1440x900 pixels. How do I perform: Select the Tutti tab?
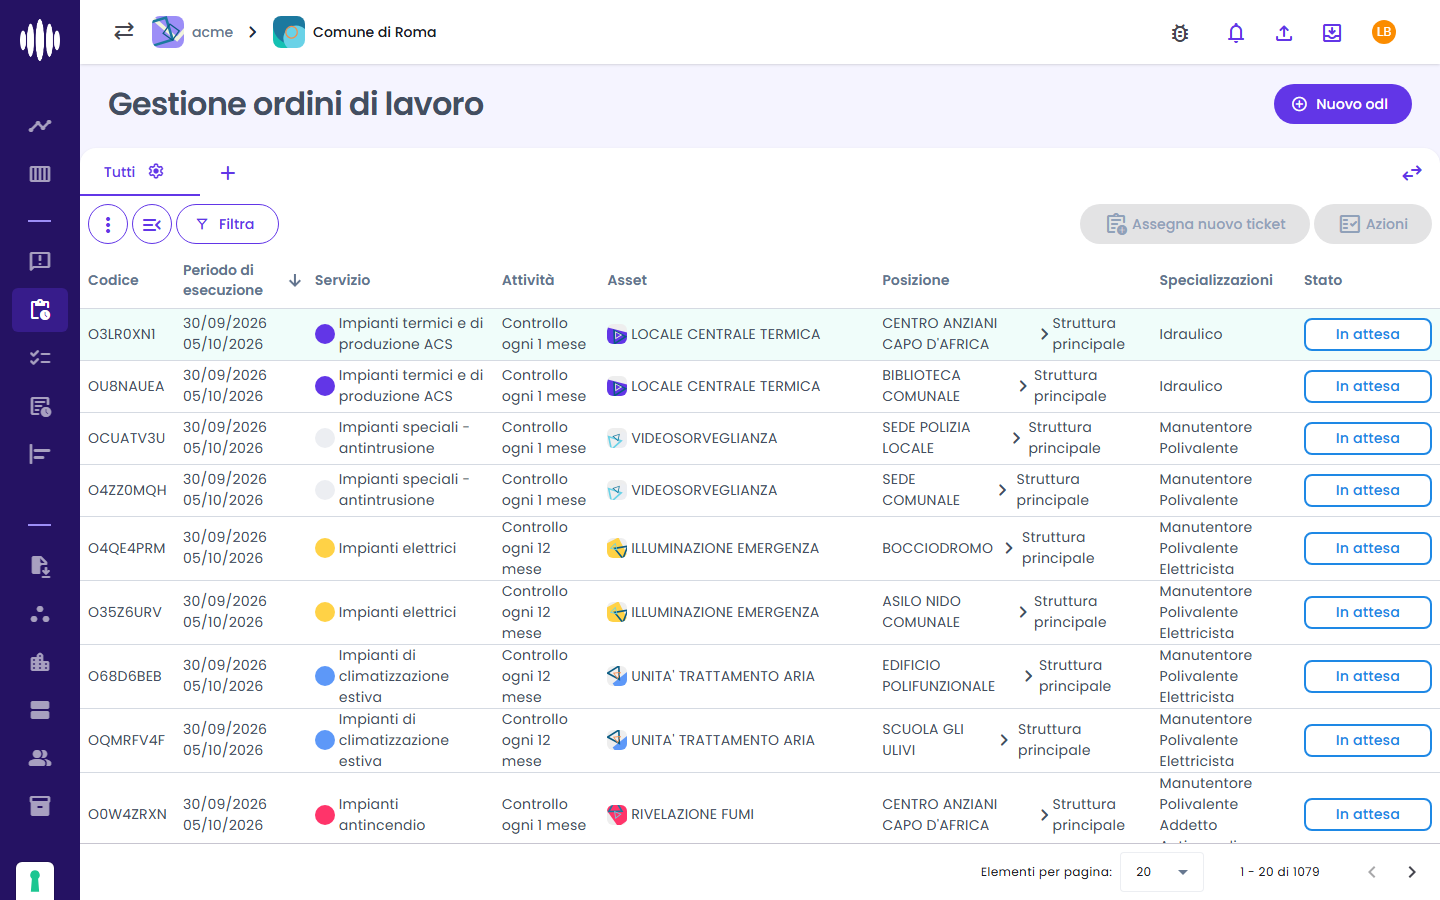click(x=119, y=172)
